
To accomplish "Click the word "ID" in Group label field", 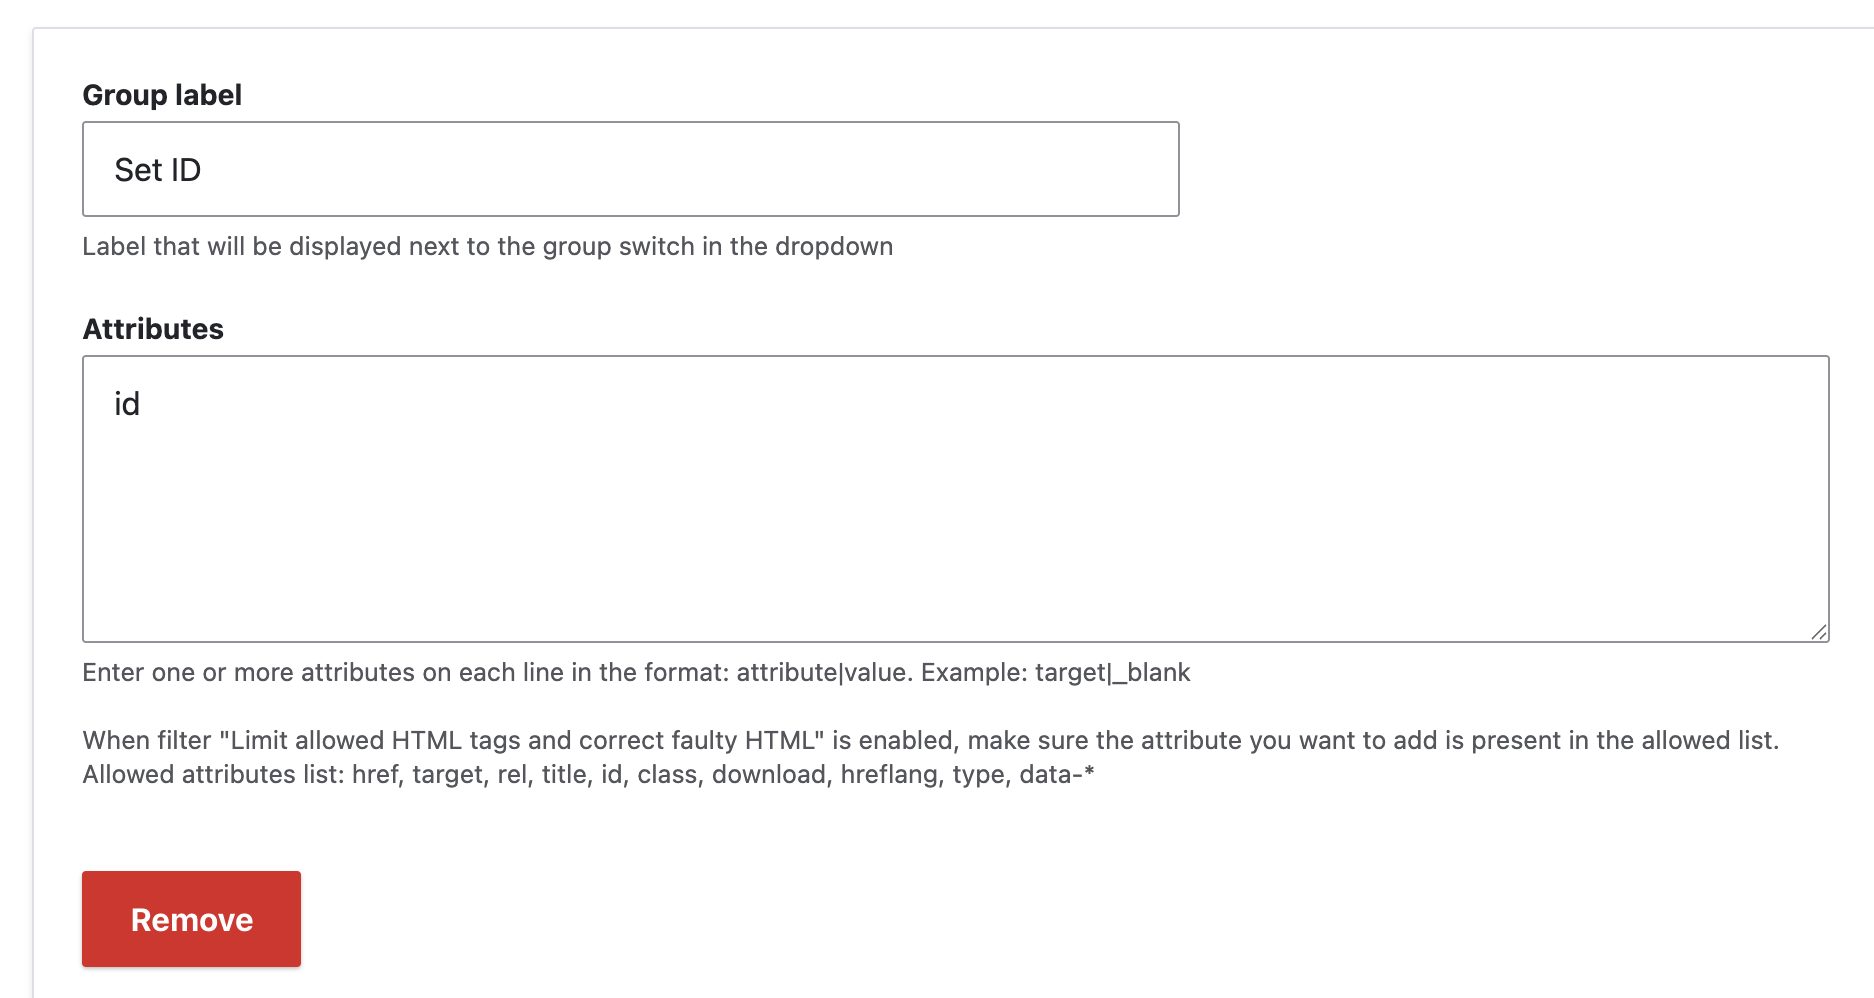I will tap(186, 170).
